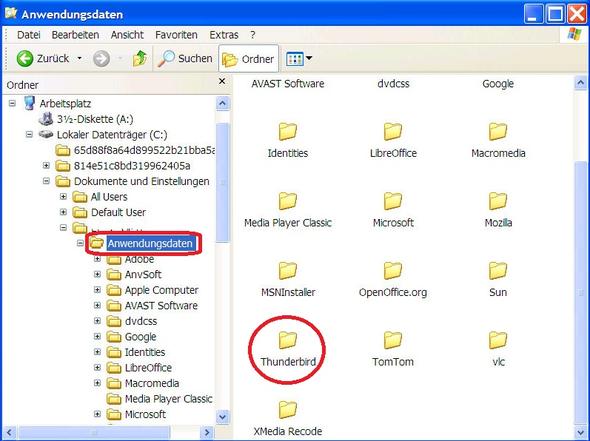Close the Ordner side pane

222,81
